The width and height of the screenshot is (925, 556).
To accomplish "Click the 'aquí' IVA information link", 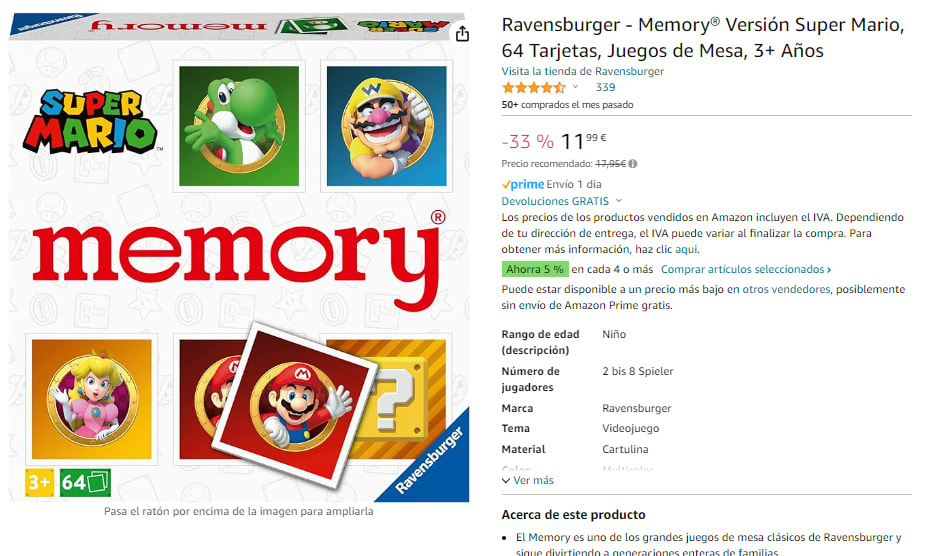I will pyautogui.click(x=686, y=250).
